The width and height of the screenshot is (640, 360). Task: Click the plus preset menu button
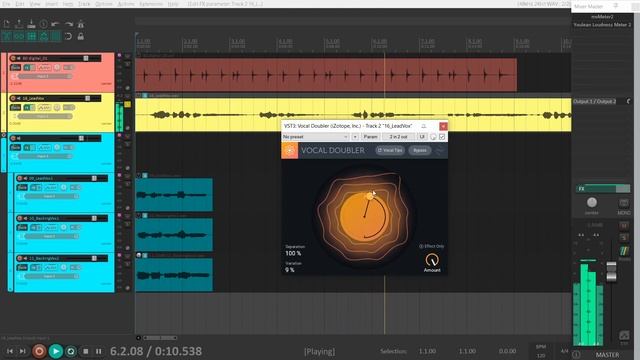(355, 137)
